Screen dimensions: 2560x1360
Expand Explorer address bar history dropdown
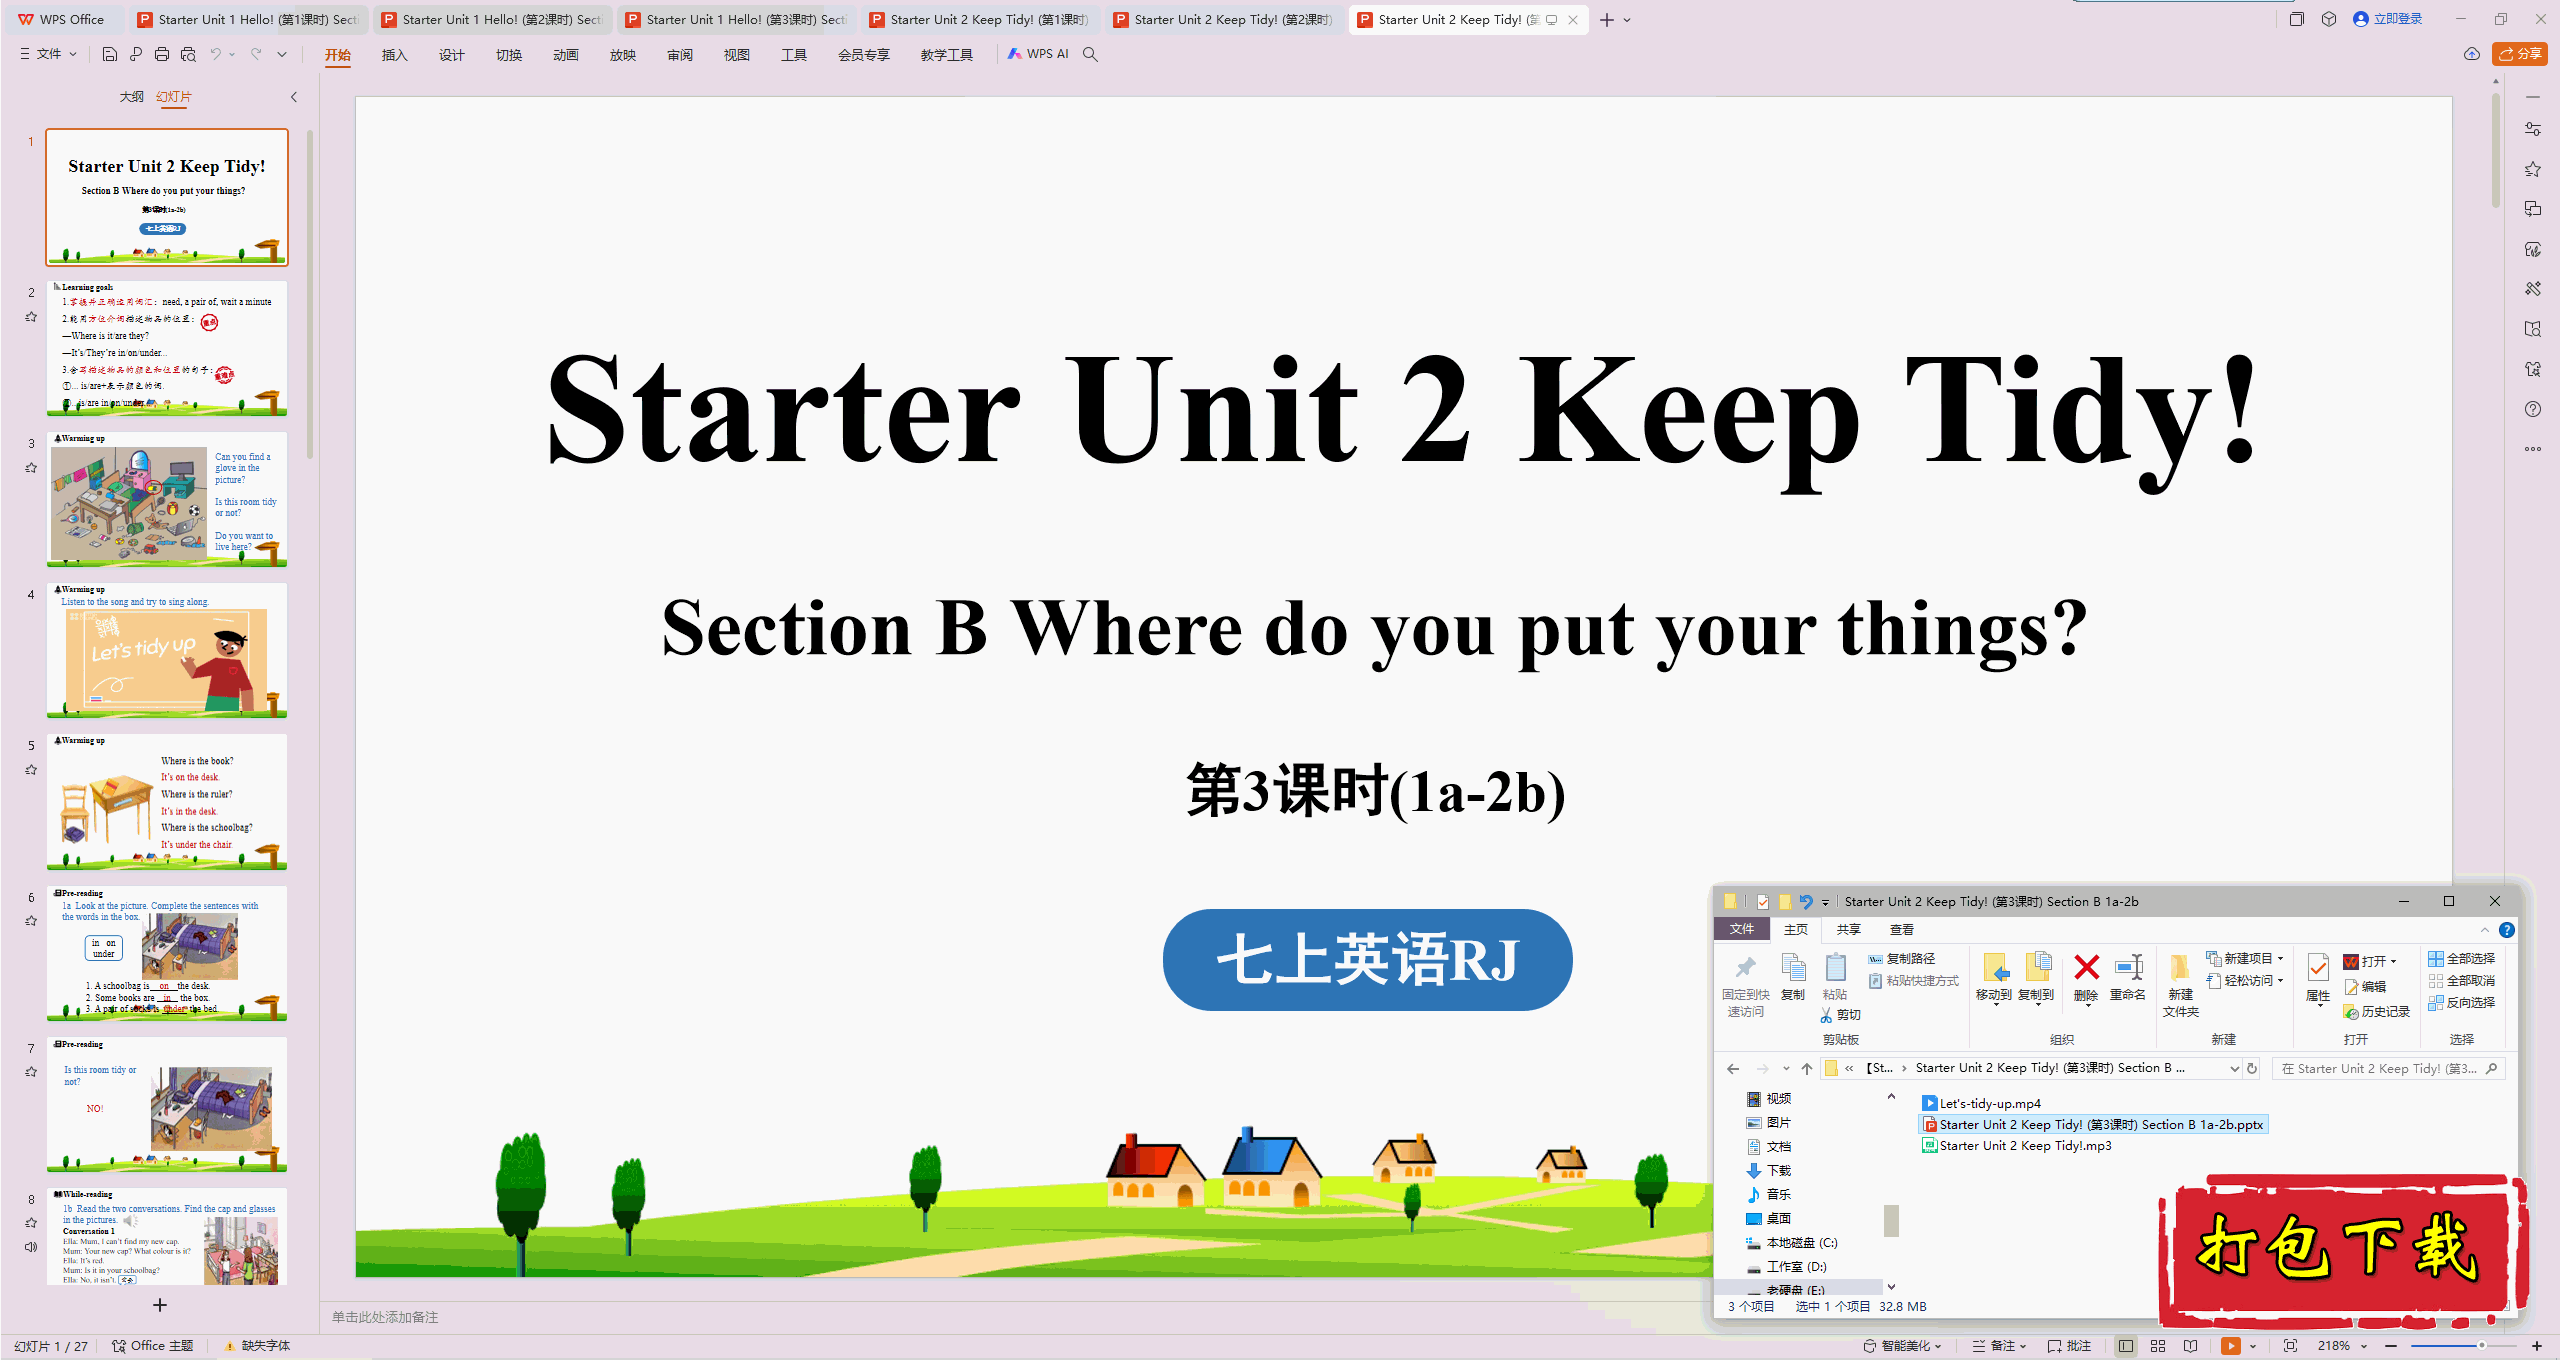coord(2235,1068)
